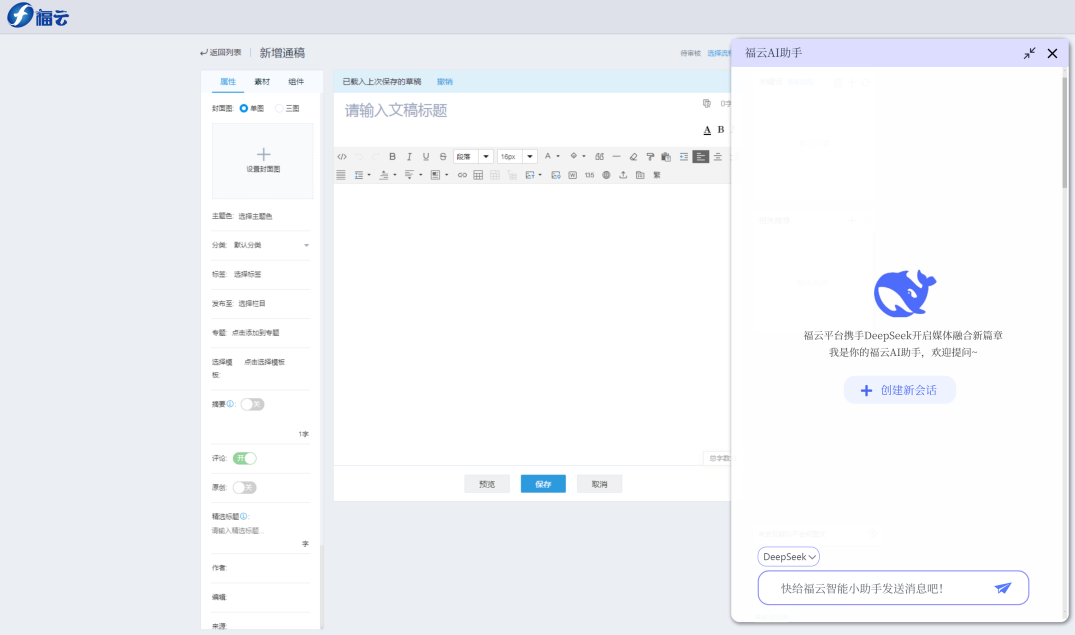The width and height of the screenshot is (1075, 635).
Task: Justify text alignment
Action: click(x=341, y=176)
